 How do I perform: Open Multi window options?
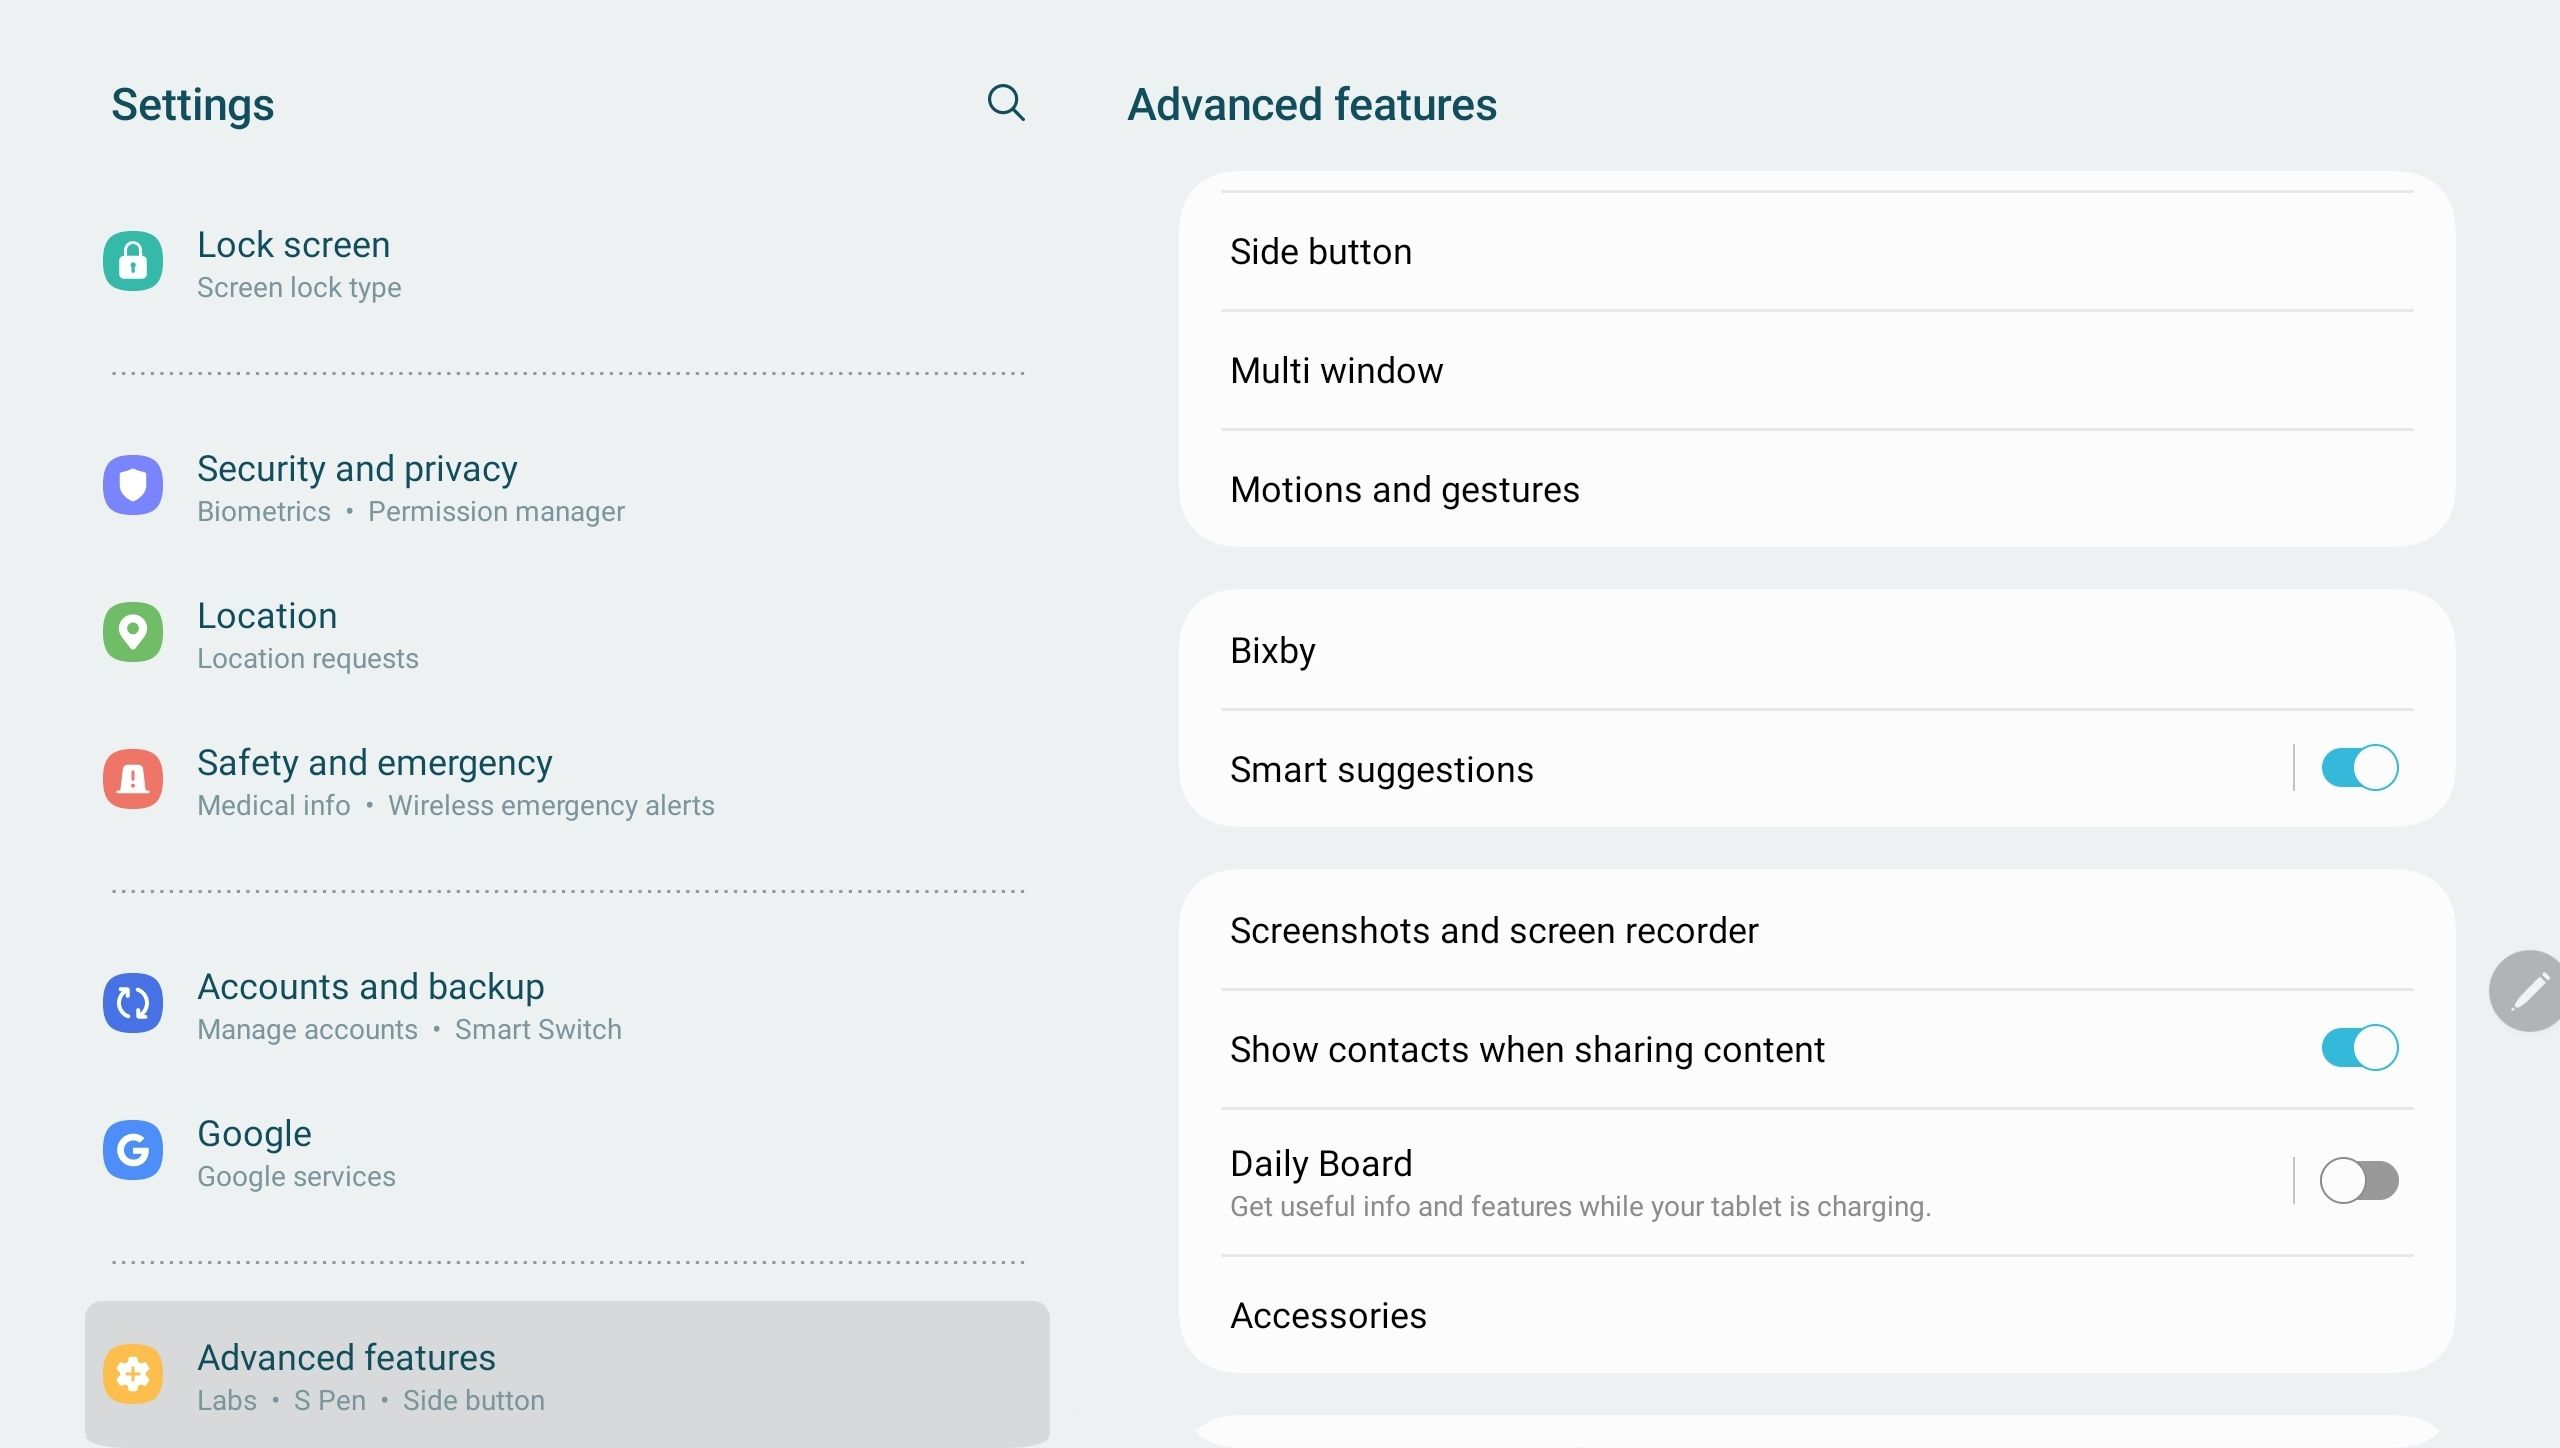(1336, 371)
